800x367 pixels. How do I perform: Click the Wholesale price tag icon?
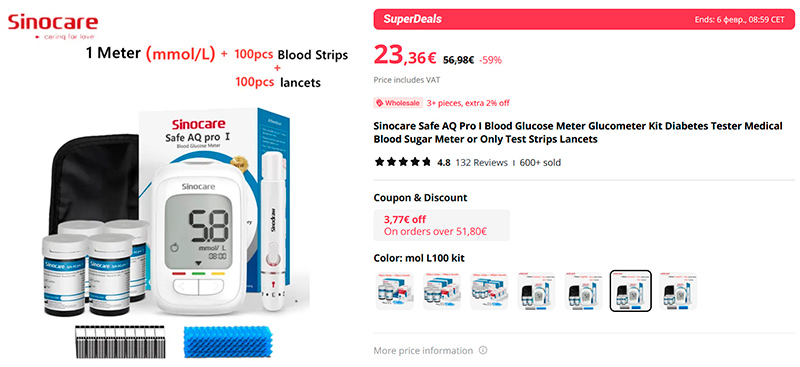point(379,103)
